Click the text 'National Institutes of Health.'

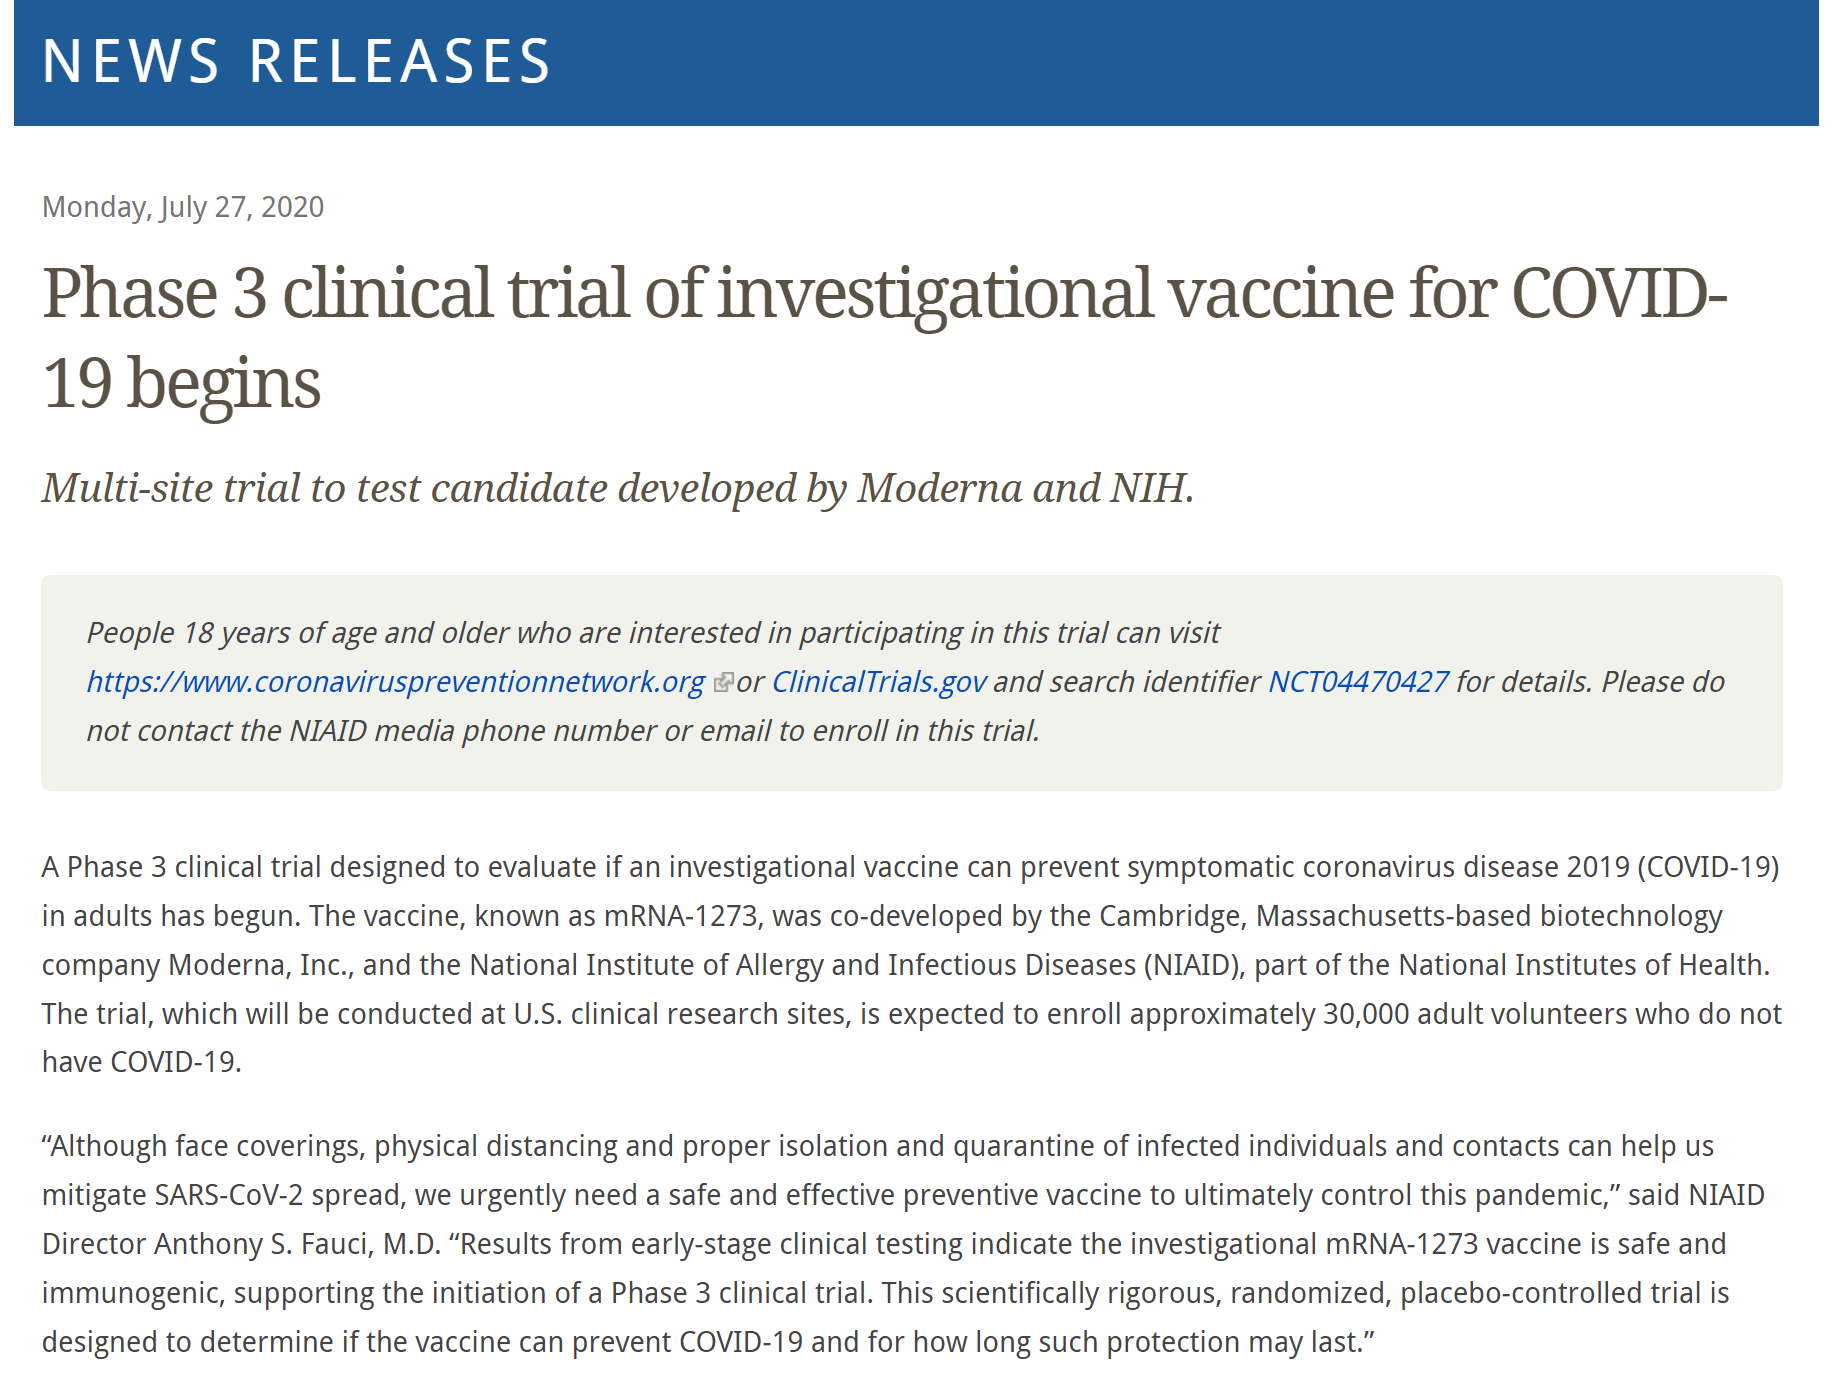click(1584, 965)
